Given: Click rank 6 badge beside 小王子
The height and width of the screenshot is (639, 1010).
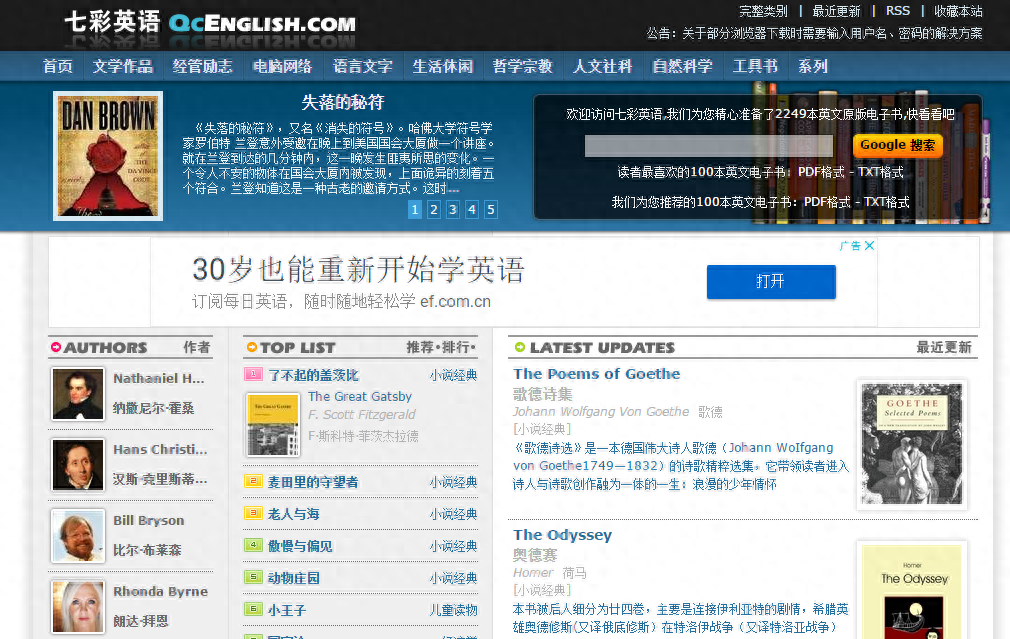Looking at the screenshot, I should [253, 609].
